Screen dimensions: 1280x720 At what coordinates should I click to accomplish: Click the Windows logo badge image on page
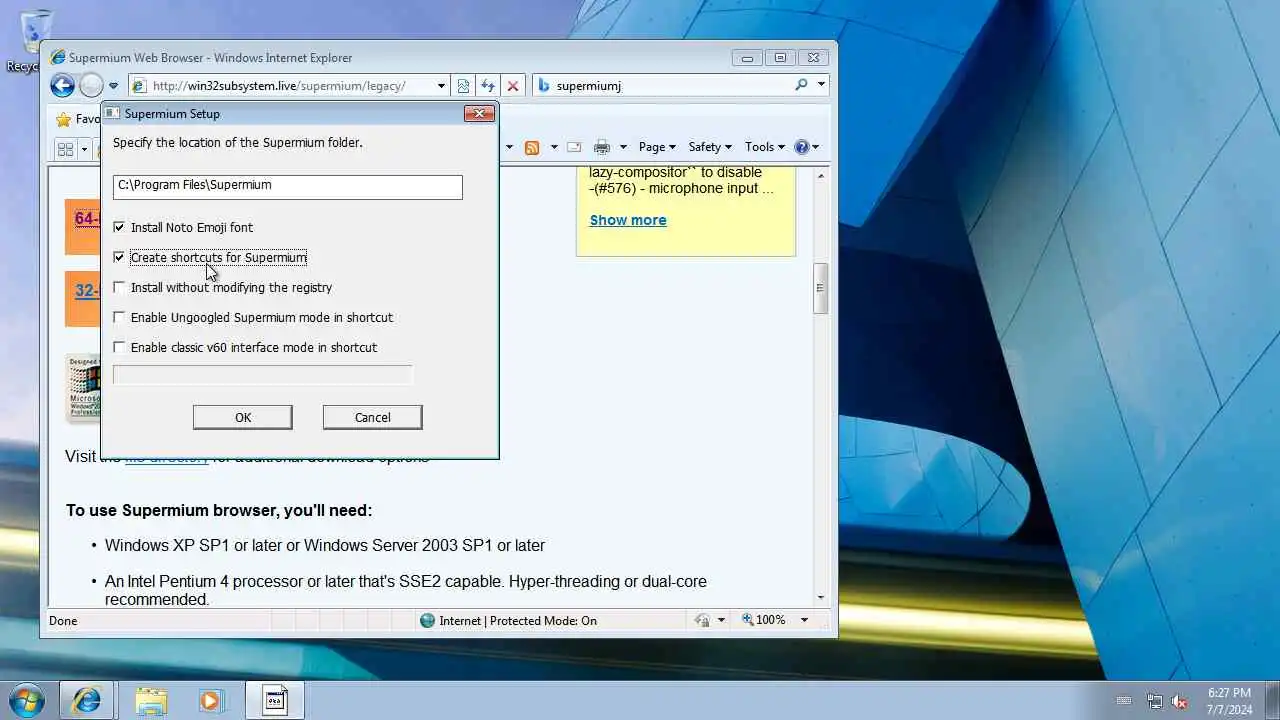coord(84,386)
